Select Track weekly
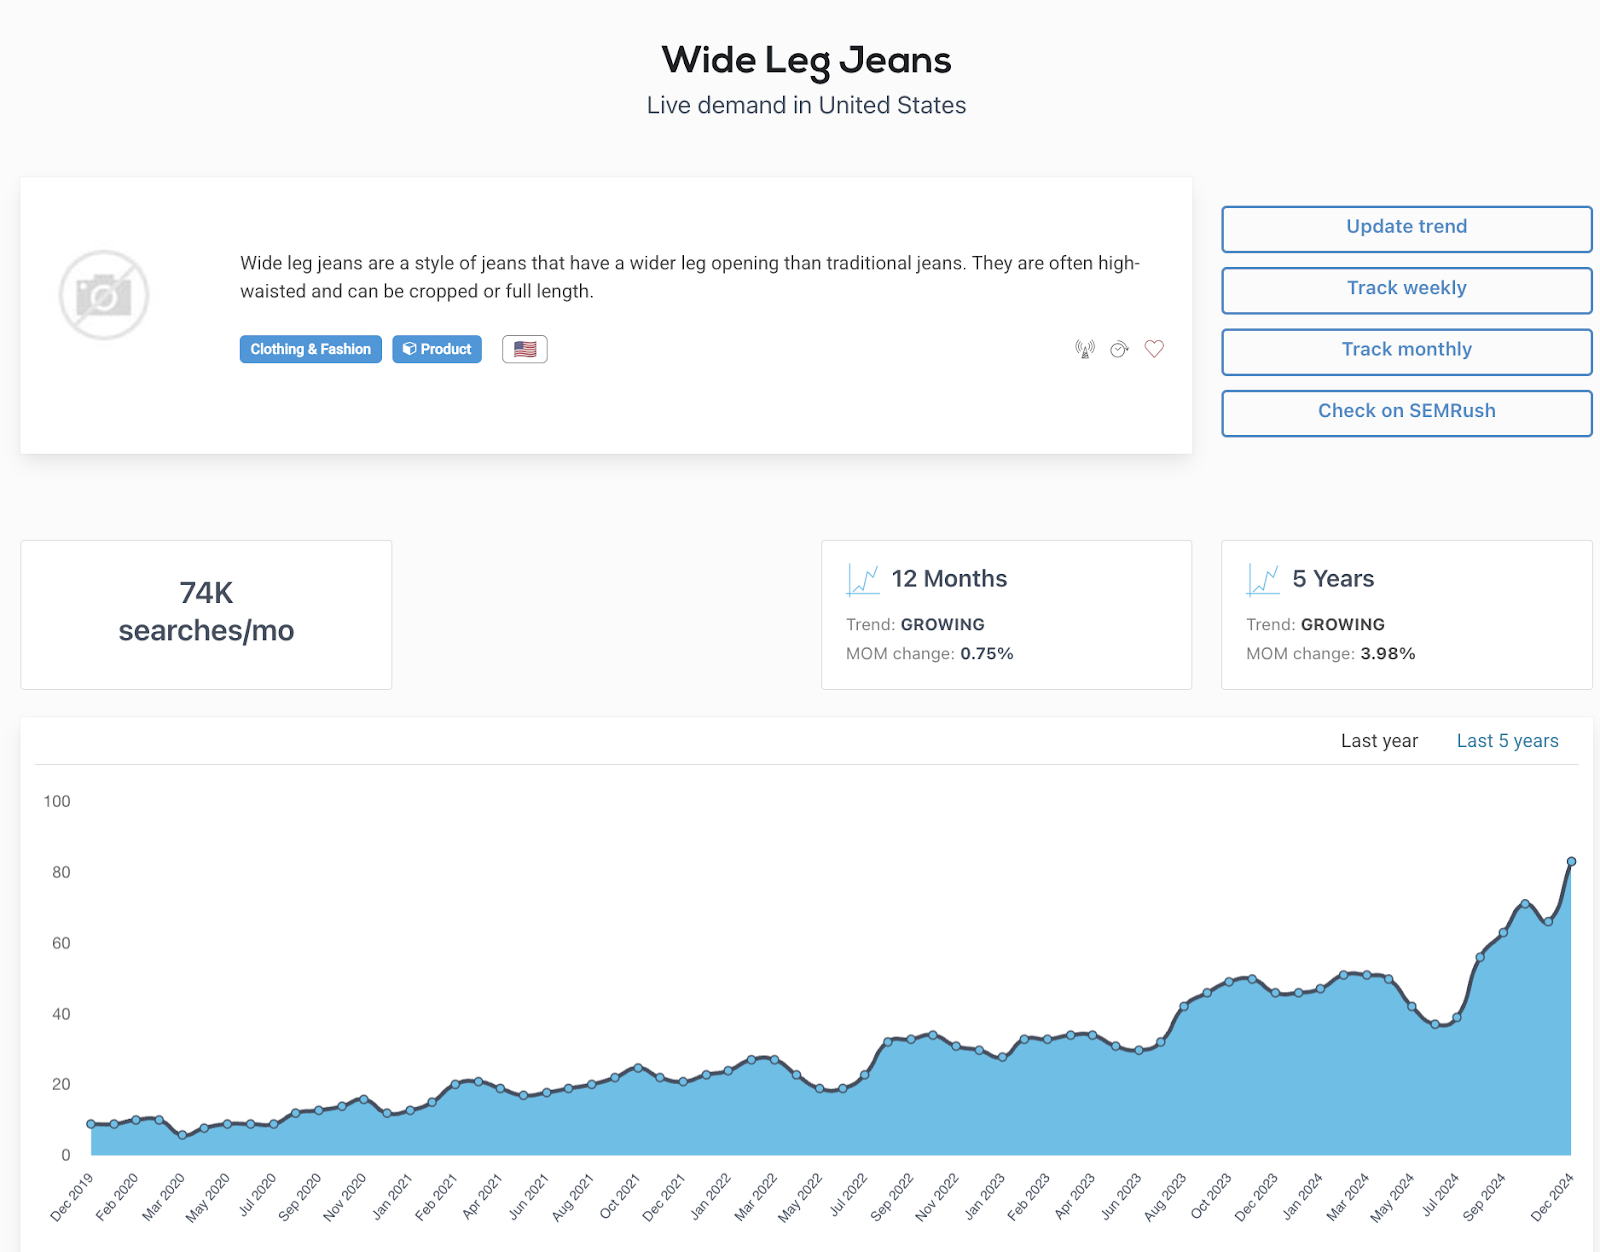1600x1252 pixels. pos(1406,289)
